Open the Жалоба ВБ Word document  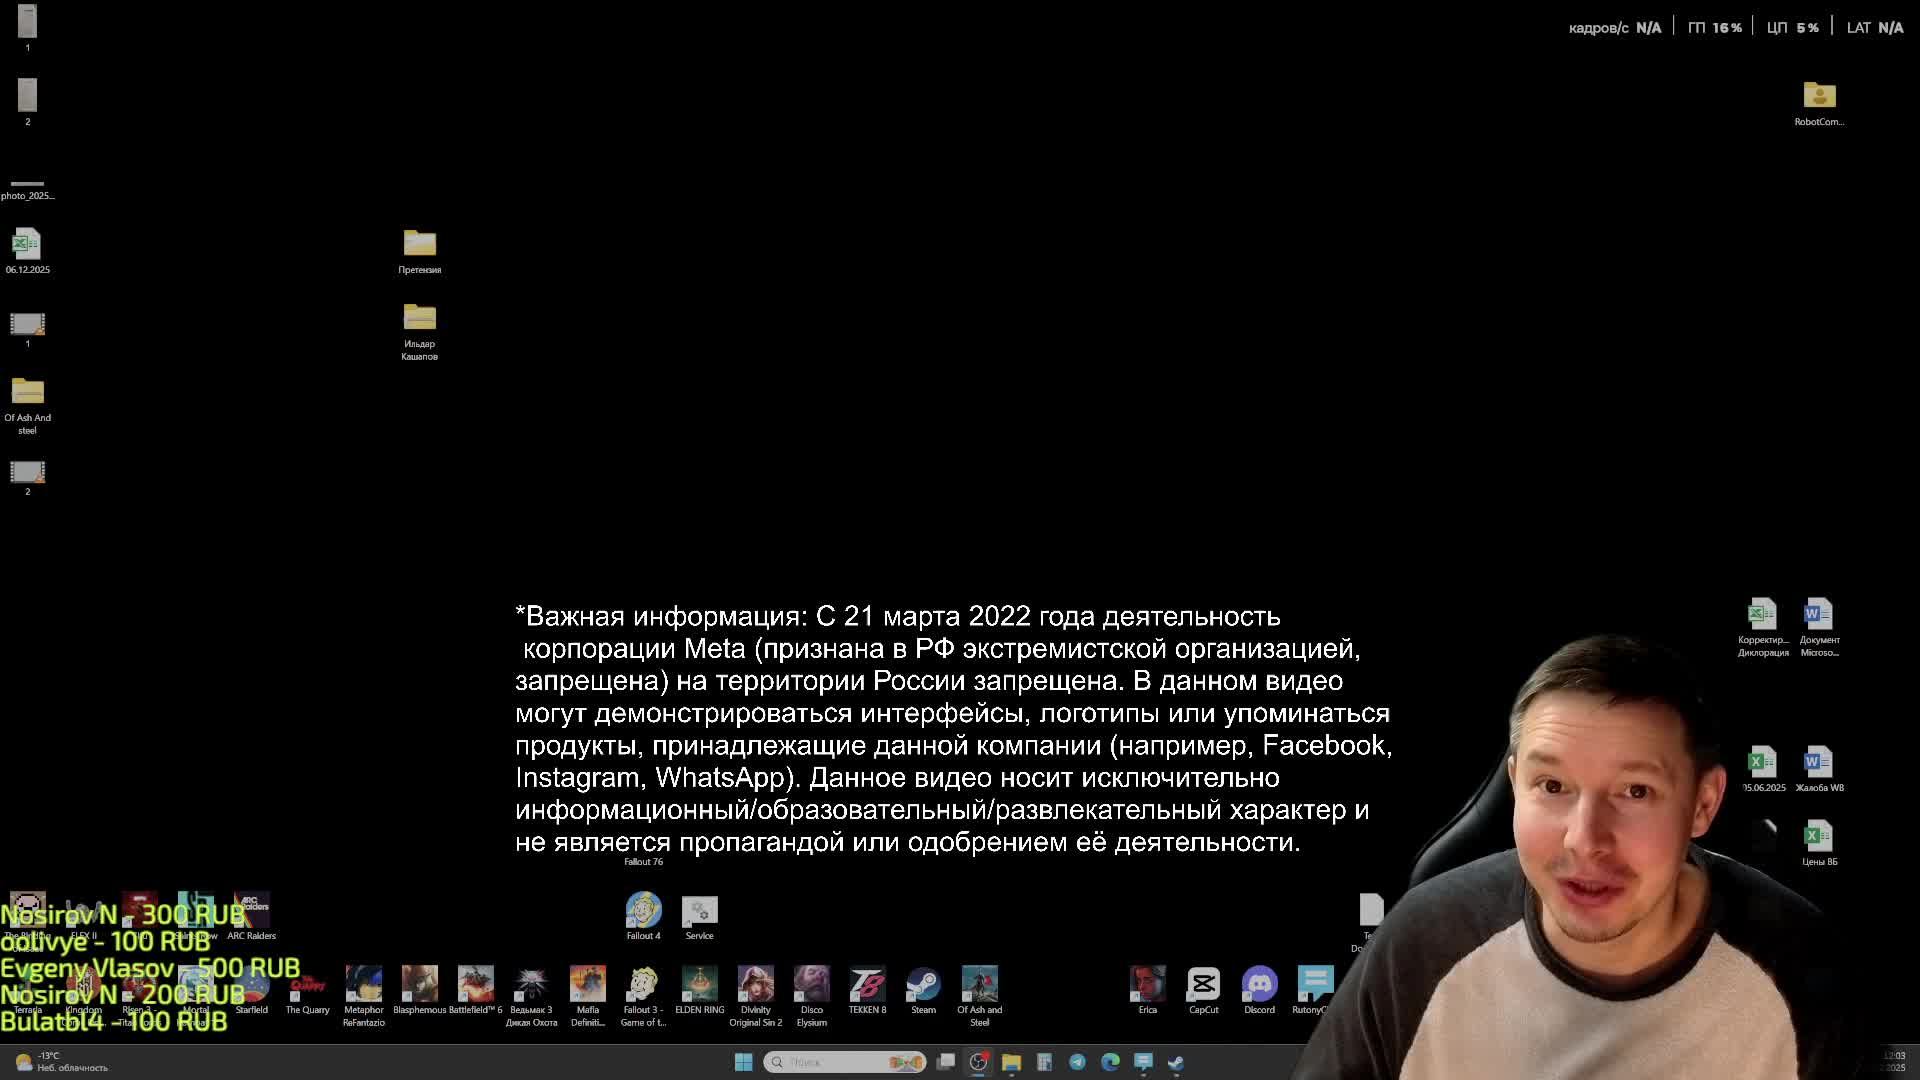click(x=1818, y=762)
